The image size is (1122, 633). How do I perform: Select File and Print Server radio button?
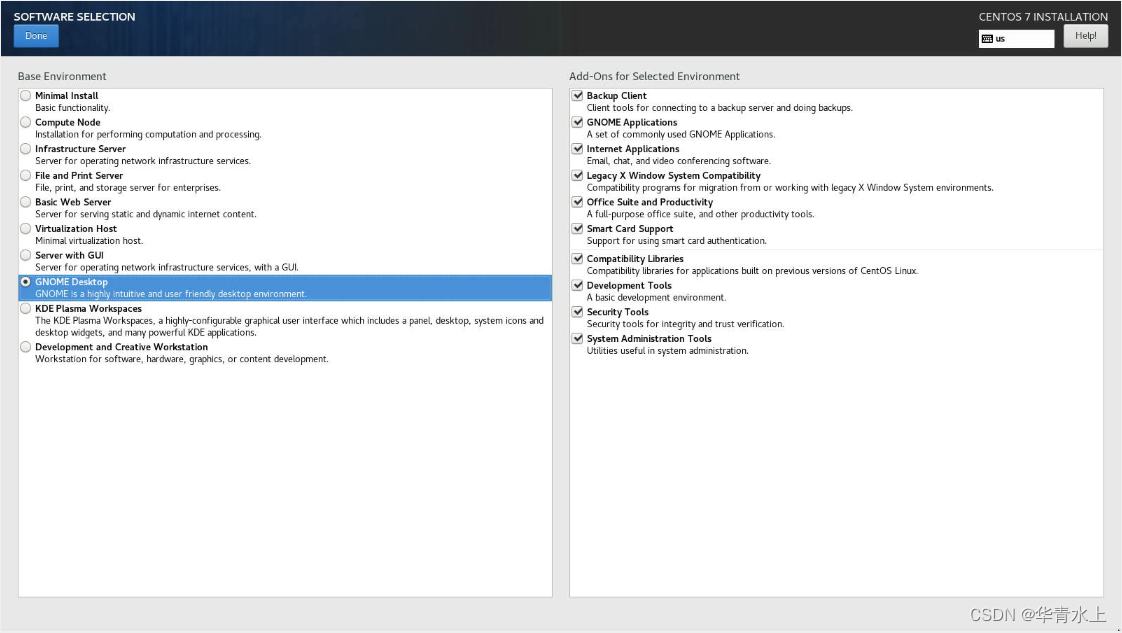pyautogui.click(x=26, y=175)
